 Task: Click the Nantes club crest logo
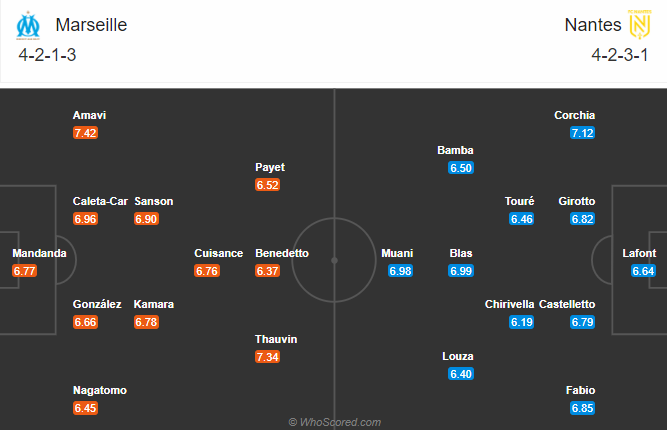[x=639, y=24]
